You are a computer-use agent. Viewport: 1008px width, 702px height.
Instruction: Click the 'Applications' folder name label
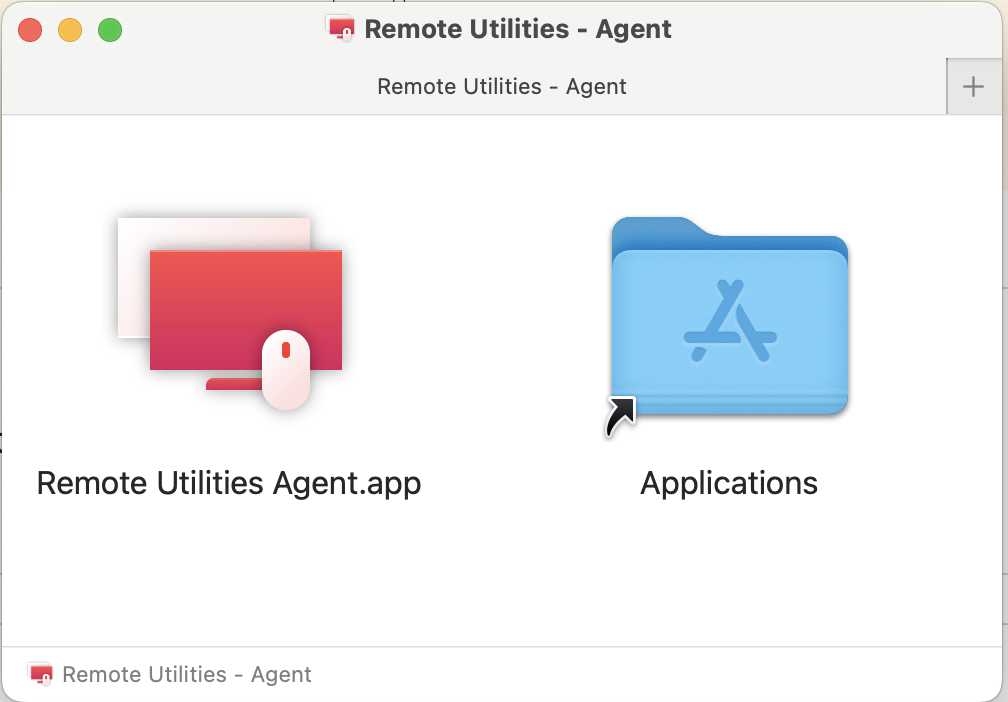tap(729, 483)
